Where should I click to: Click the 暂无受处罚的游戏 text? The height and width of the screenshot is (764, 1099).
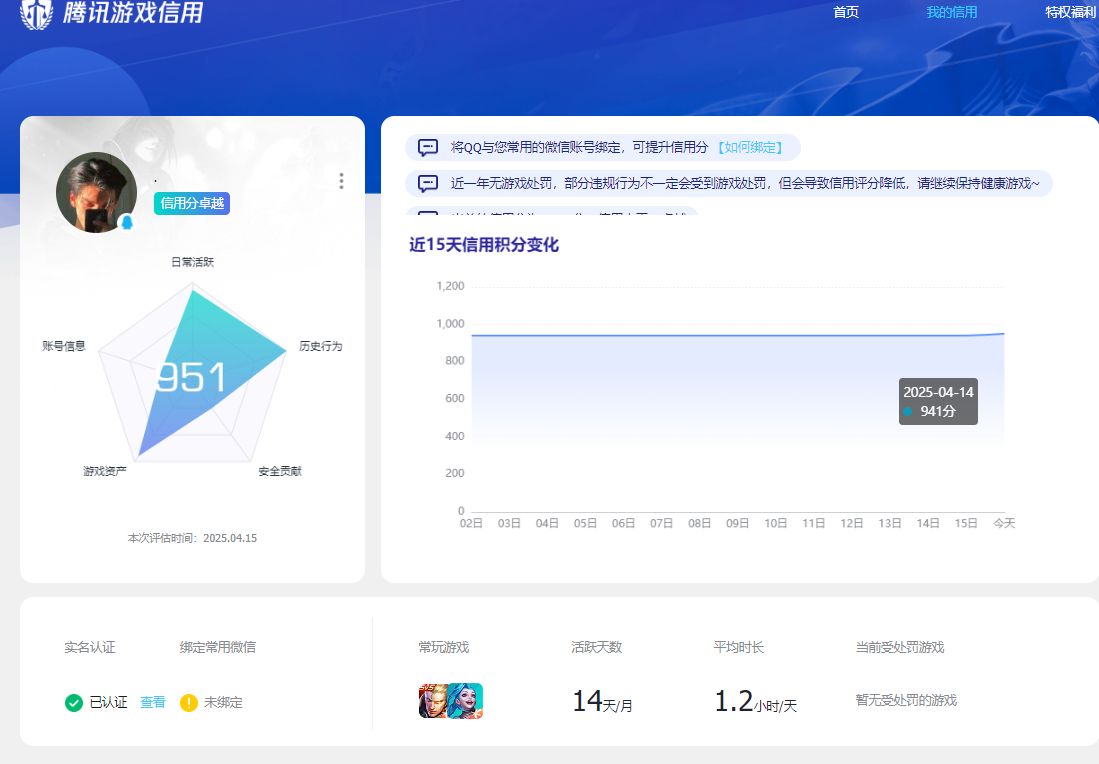click(x=906, y=700)
